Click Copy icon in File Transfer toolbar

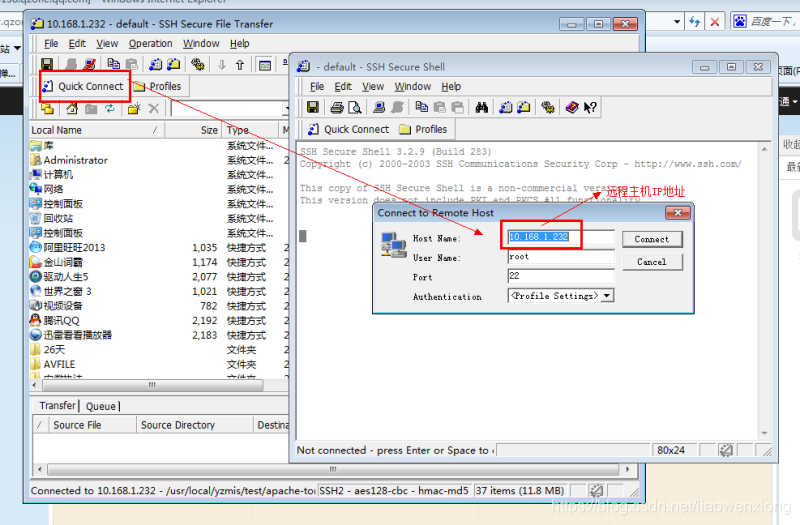(x=113, y=64)
